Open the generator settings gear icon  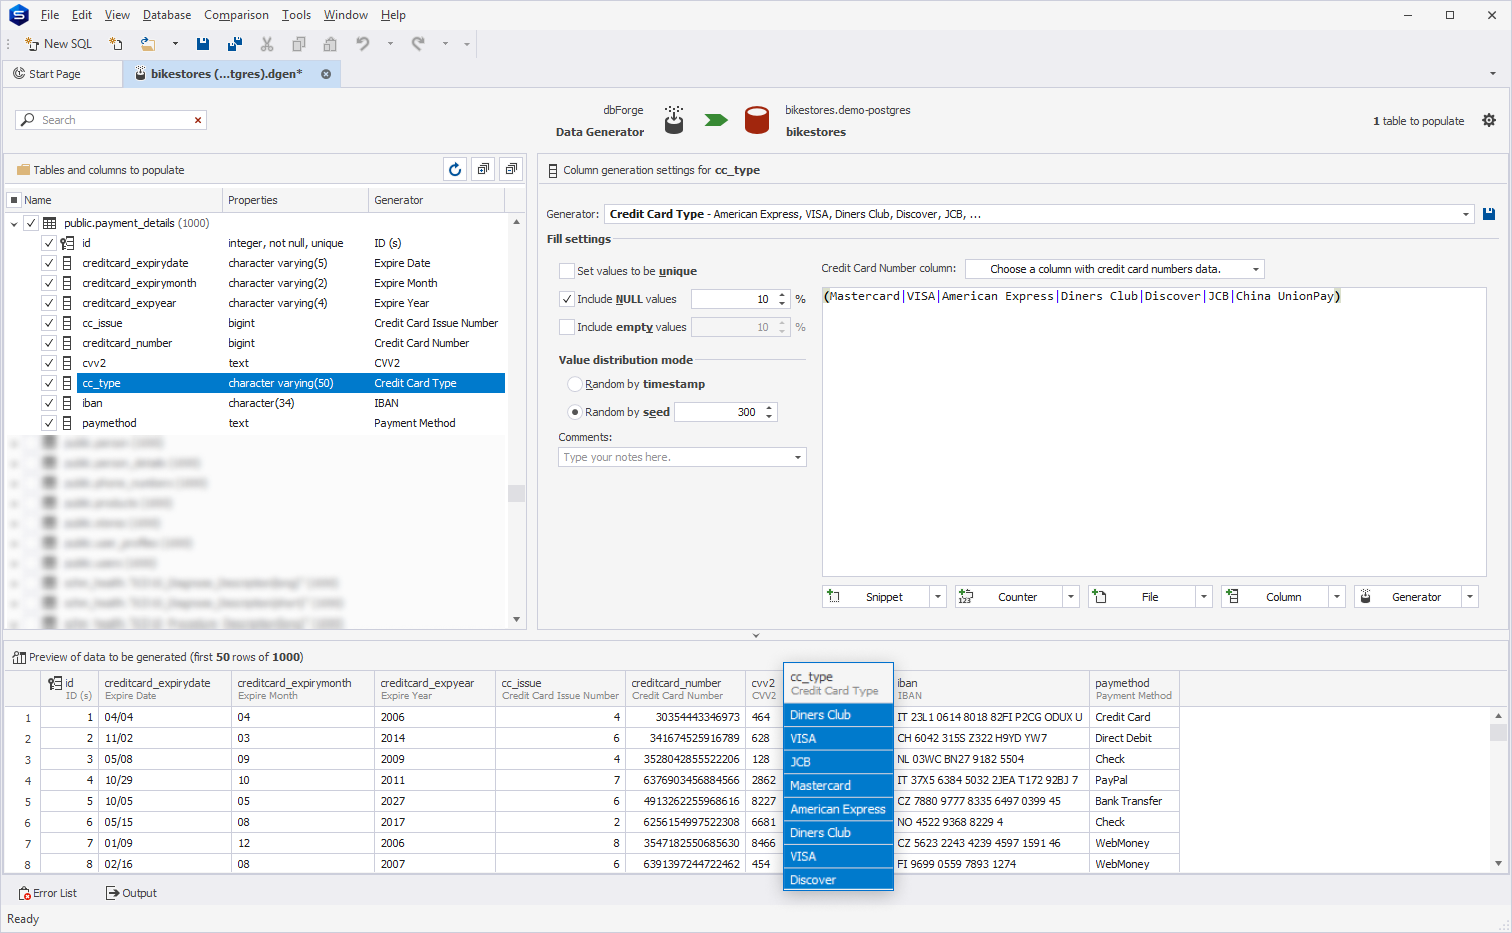[1489, 120]
